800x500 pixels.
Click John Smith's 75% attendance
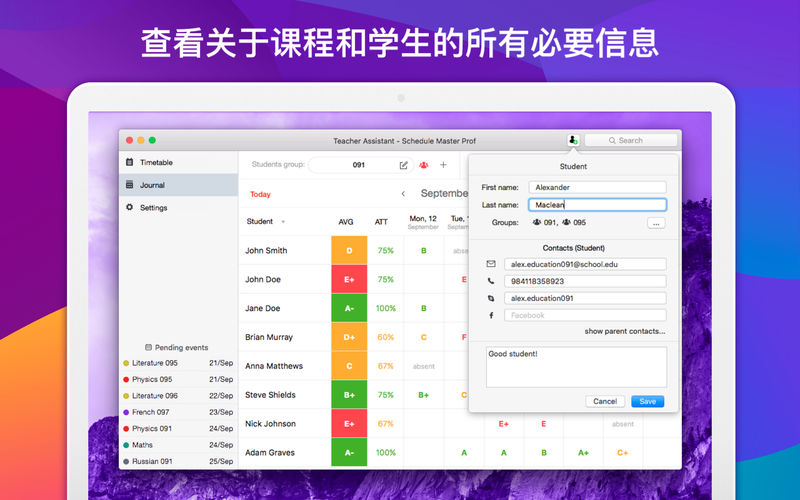(x=386, y=251)
